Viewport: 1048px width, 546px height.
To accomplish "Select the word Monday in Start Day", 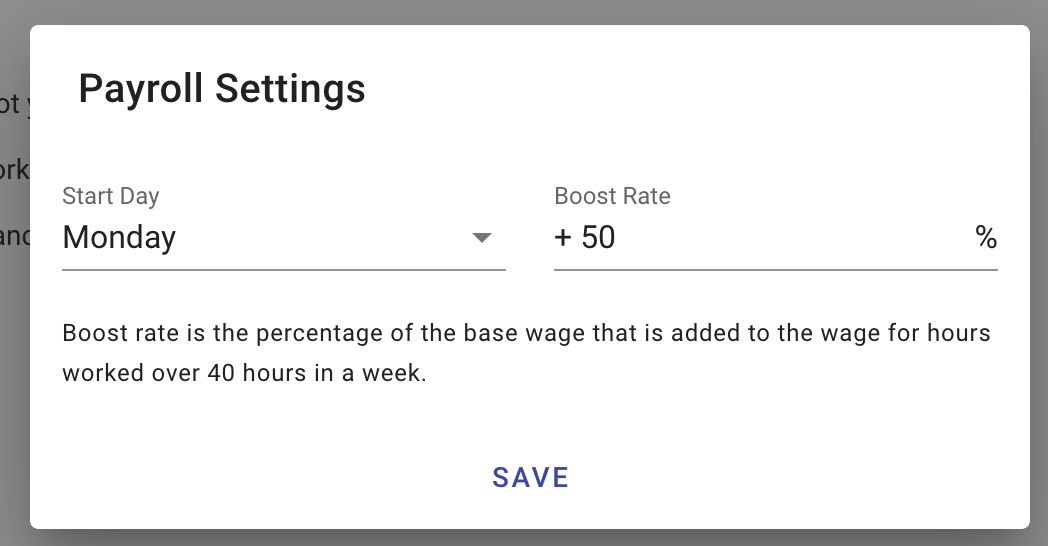I will coord(119,238).
